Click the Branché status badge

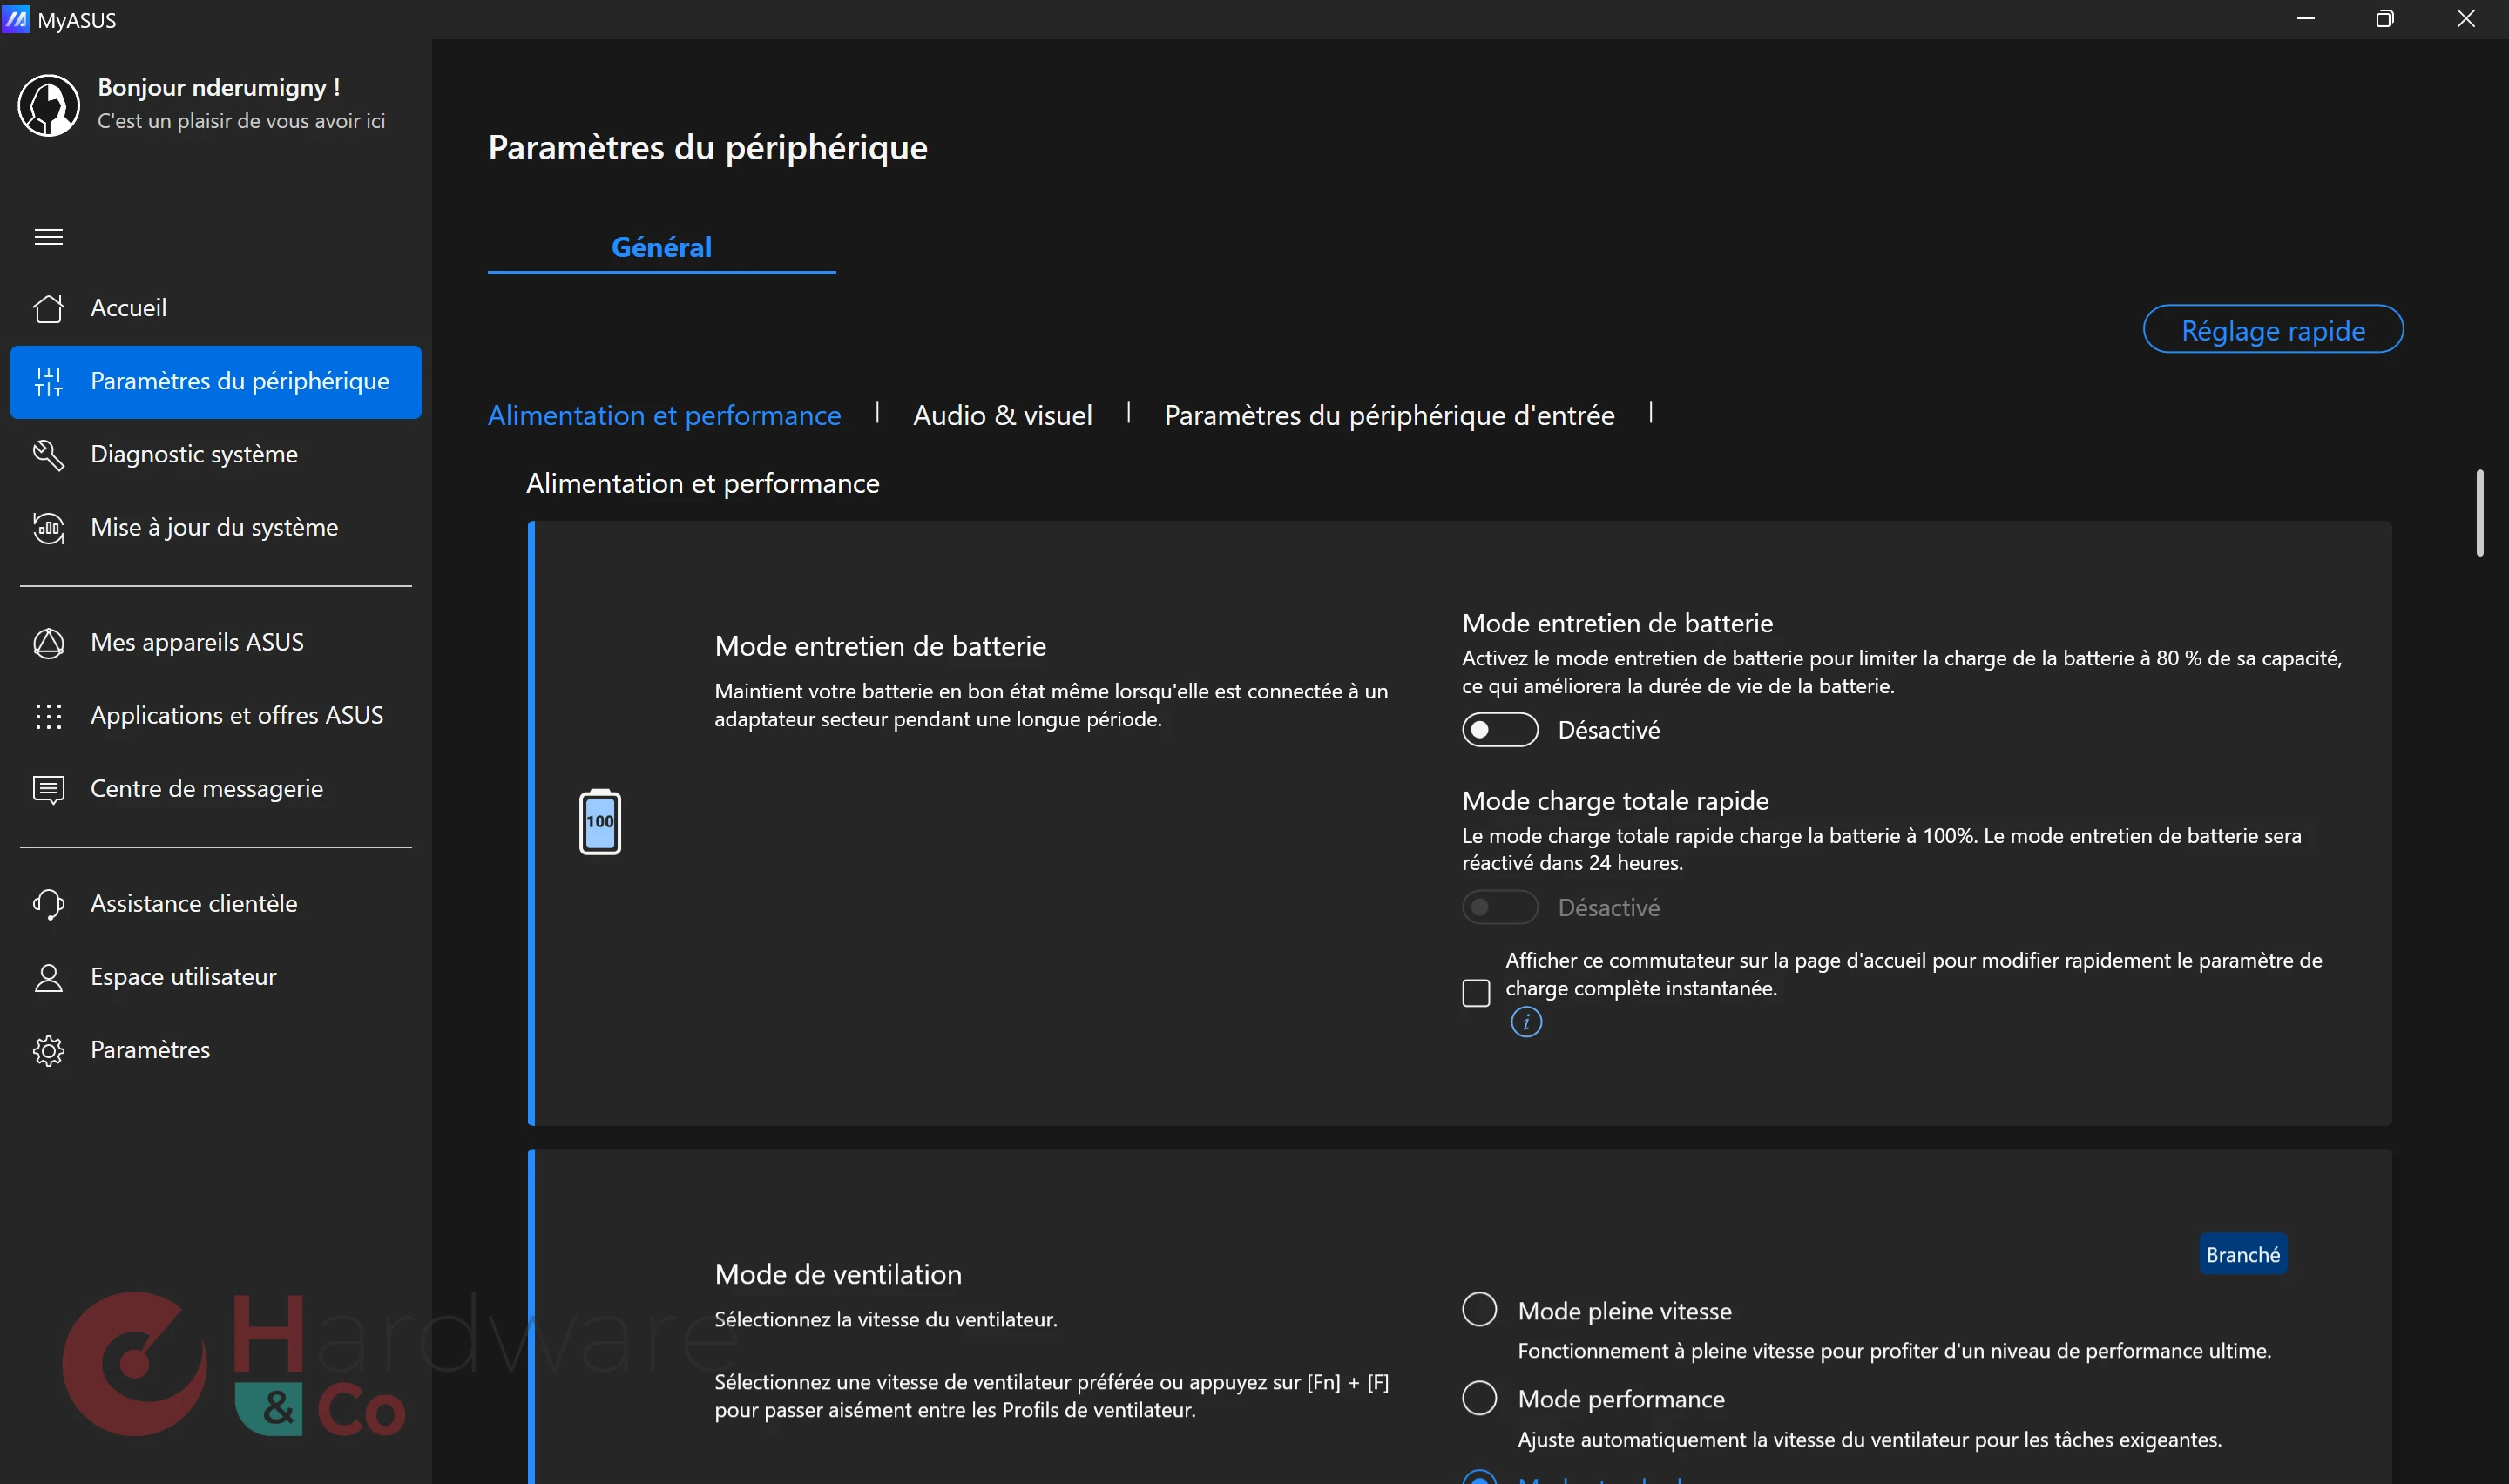point(2242,1254)
